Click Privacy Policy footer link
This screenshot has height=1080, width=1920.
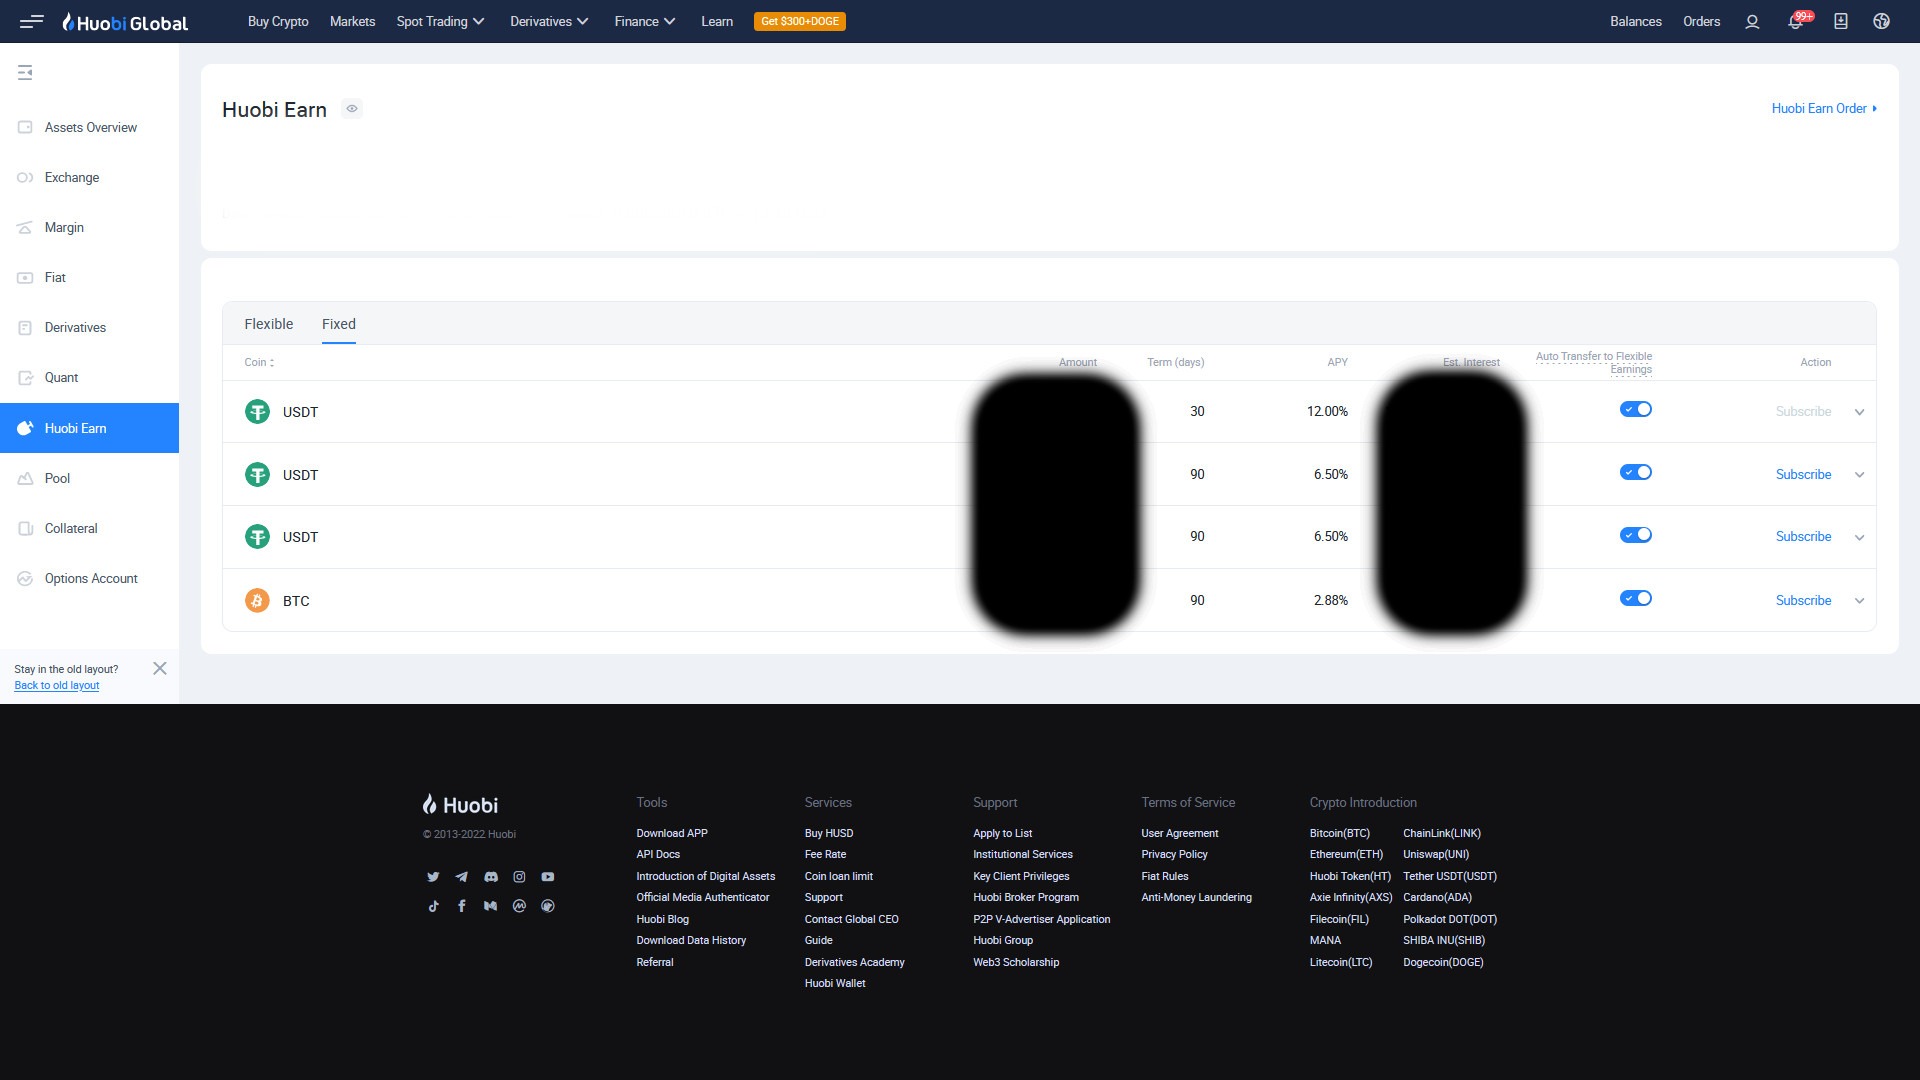[1174, 854]
